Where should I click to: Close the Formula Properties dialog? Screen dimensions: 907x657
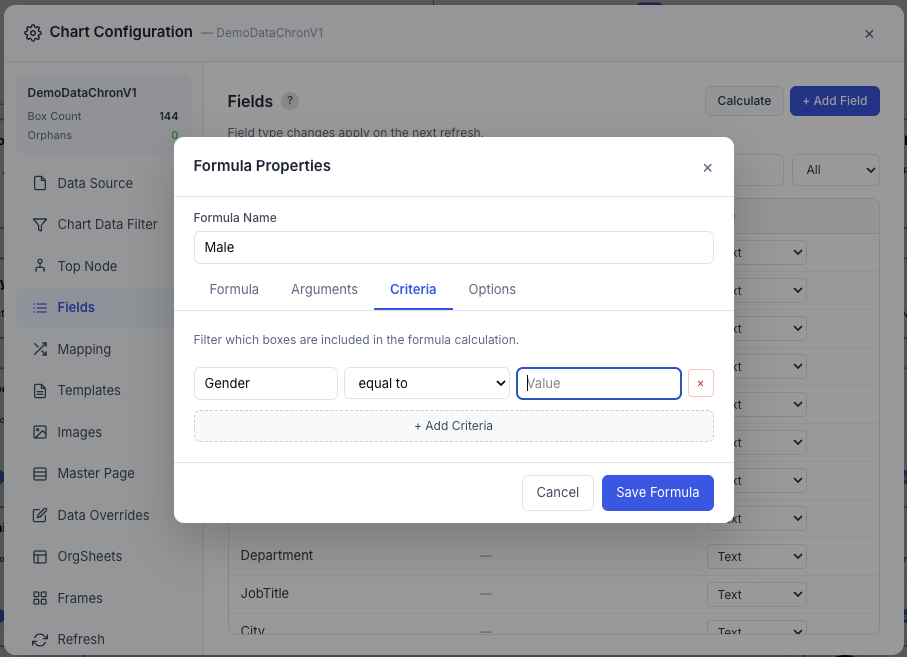(x=707, y=168)
